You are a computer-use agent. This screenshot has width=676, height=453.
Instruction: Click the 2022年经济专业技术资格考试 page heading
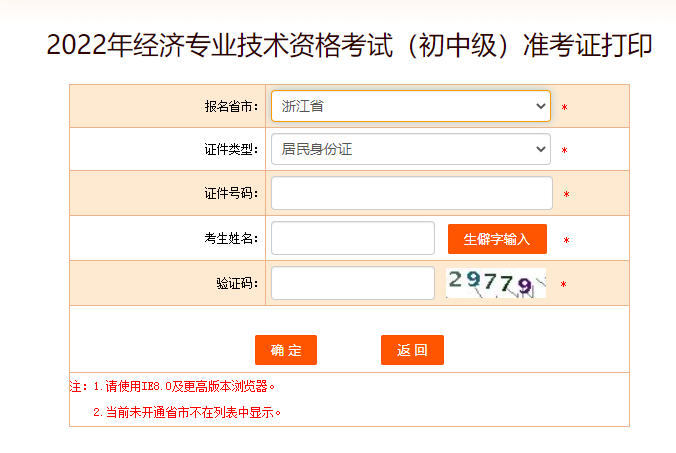(x=349, y=46)
